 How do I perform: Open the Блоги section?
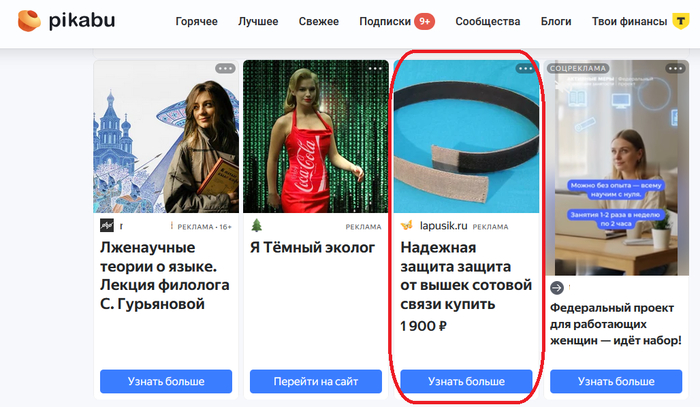pyautogui.click(x=556, y=21)
